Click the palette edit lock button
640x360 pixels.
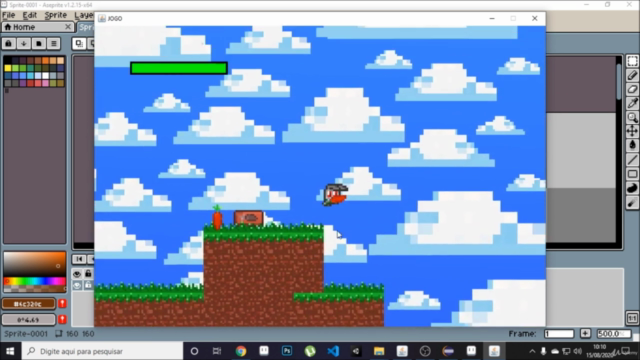click(x=9, y=44)
